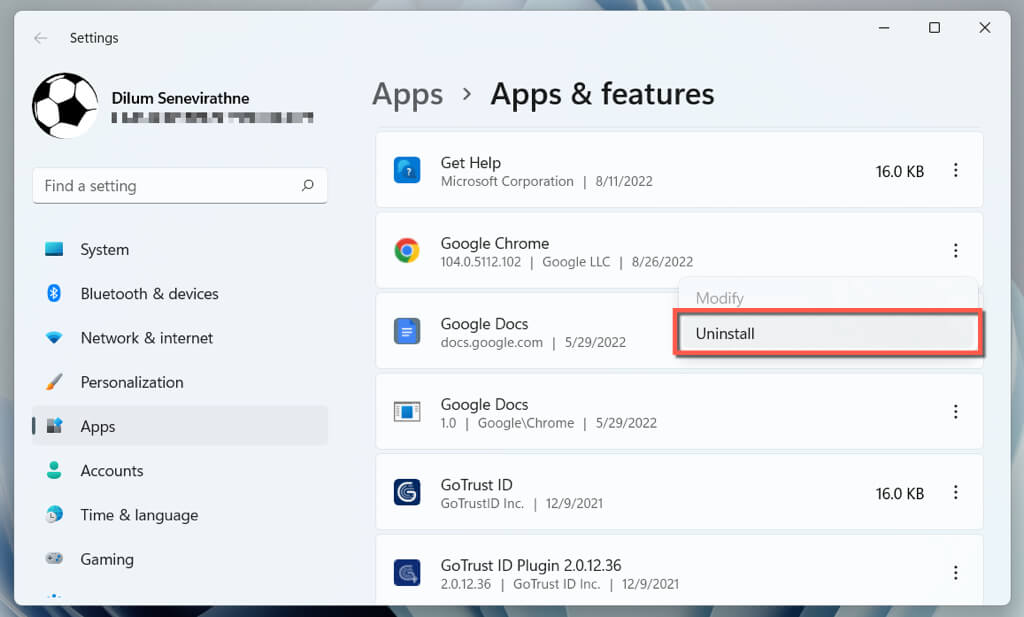Click the Get Help app icon
Image resolution: width=1024 pixels, height=617 pixels.
pyautogui.click(x=407, y=170)
